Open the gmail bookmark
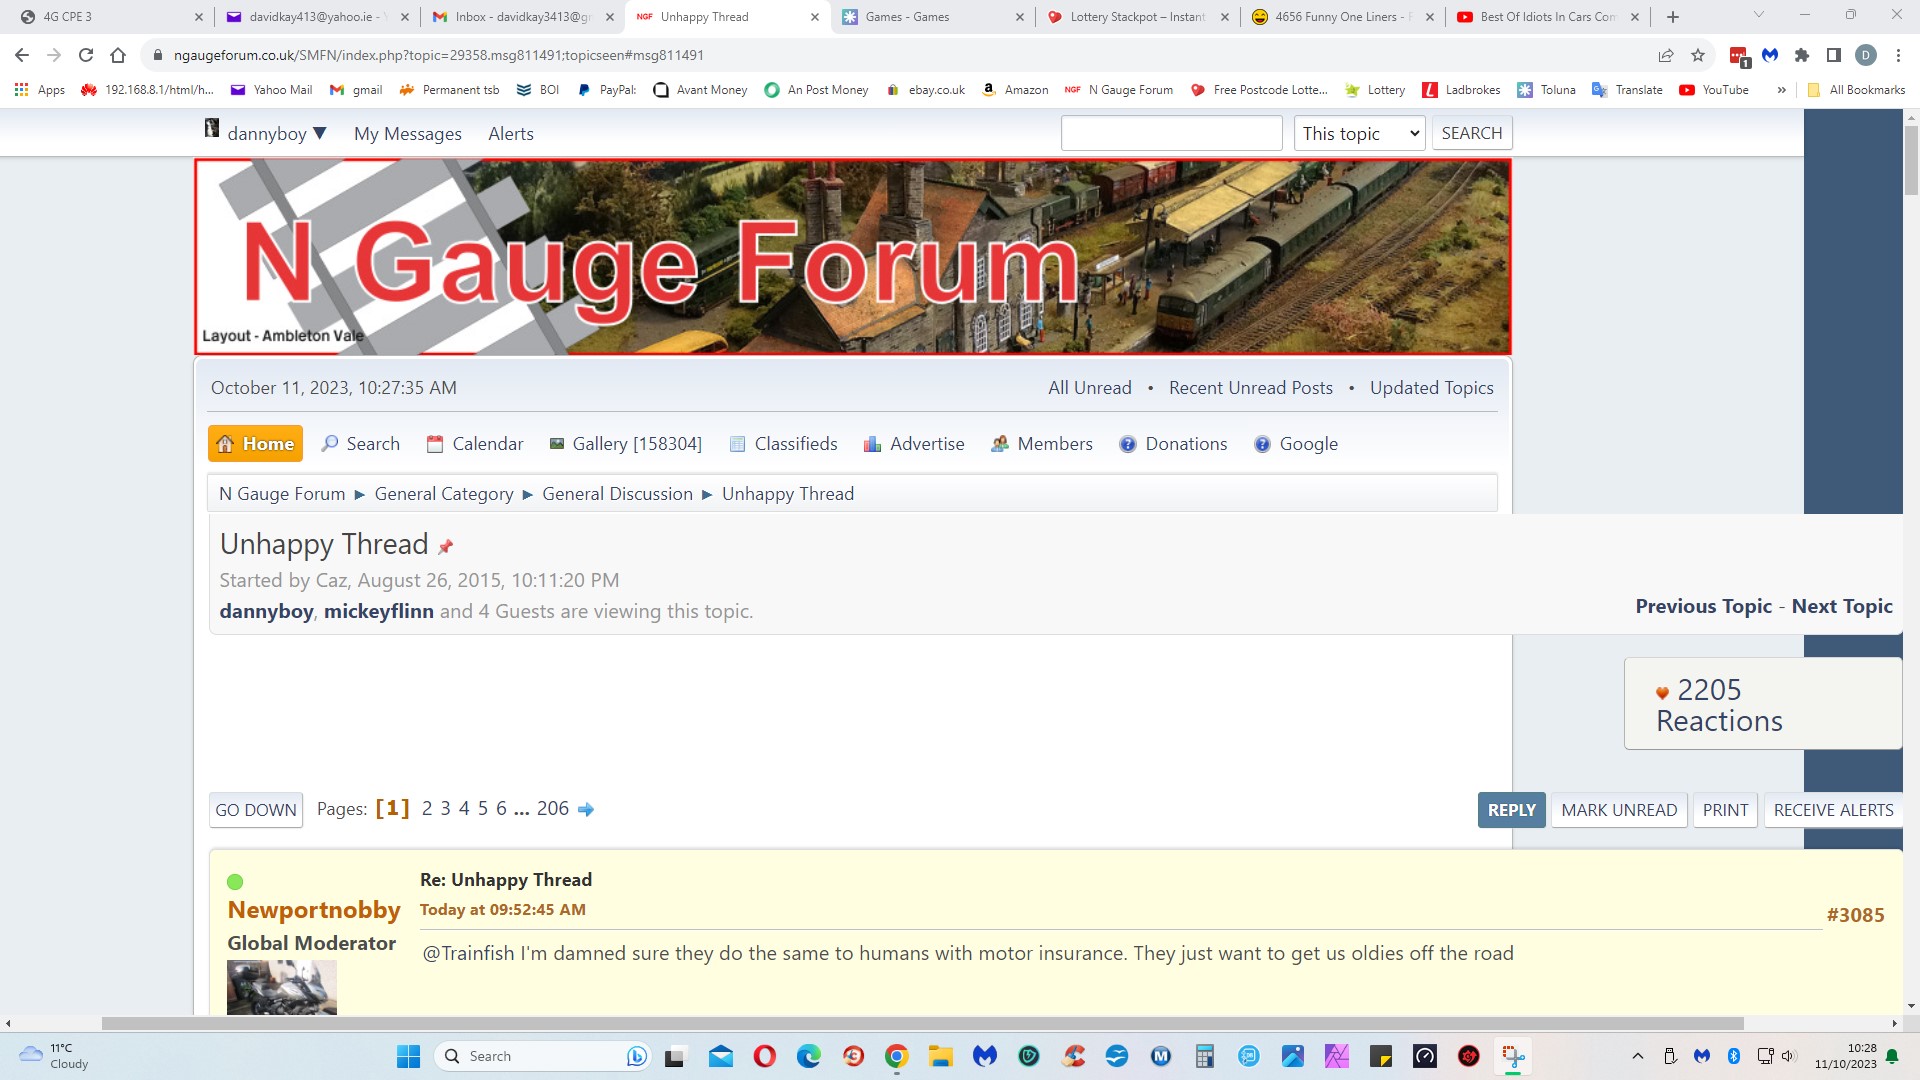Screen dimensions: 1920x1080 click(x=356, y=90)
